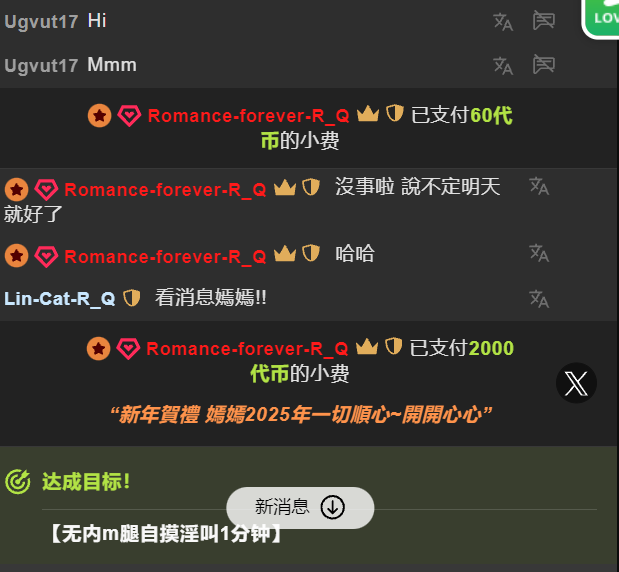Click the green LOV button at top corner

(600, 19)
